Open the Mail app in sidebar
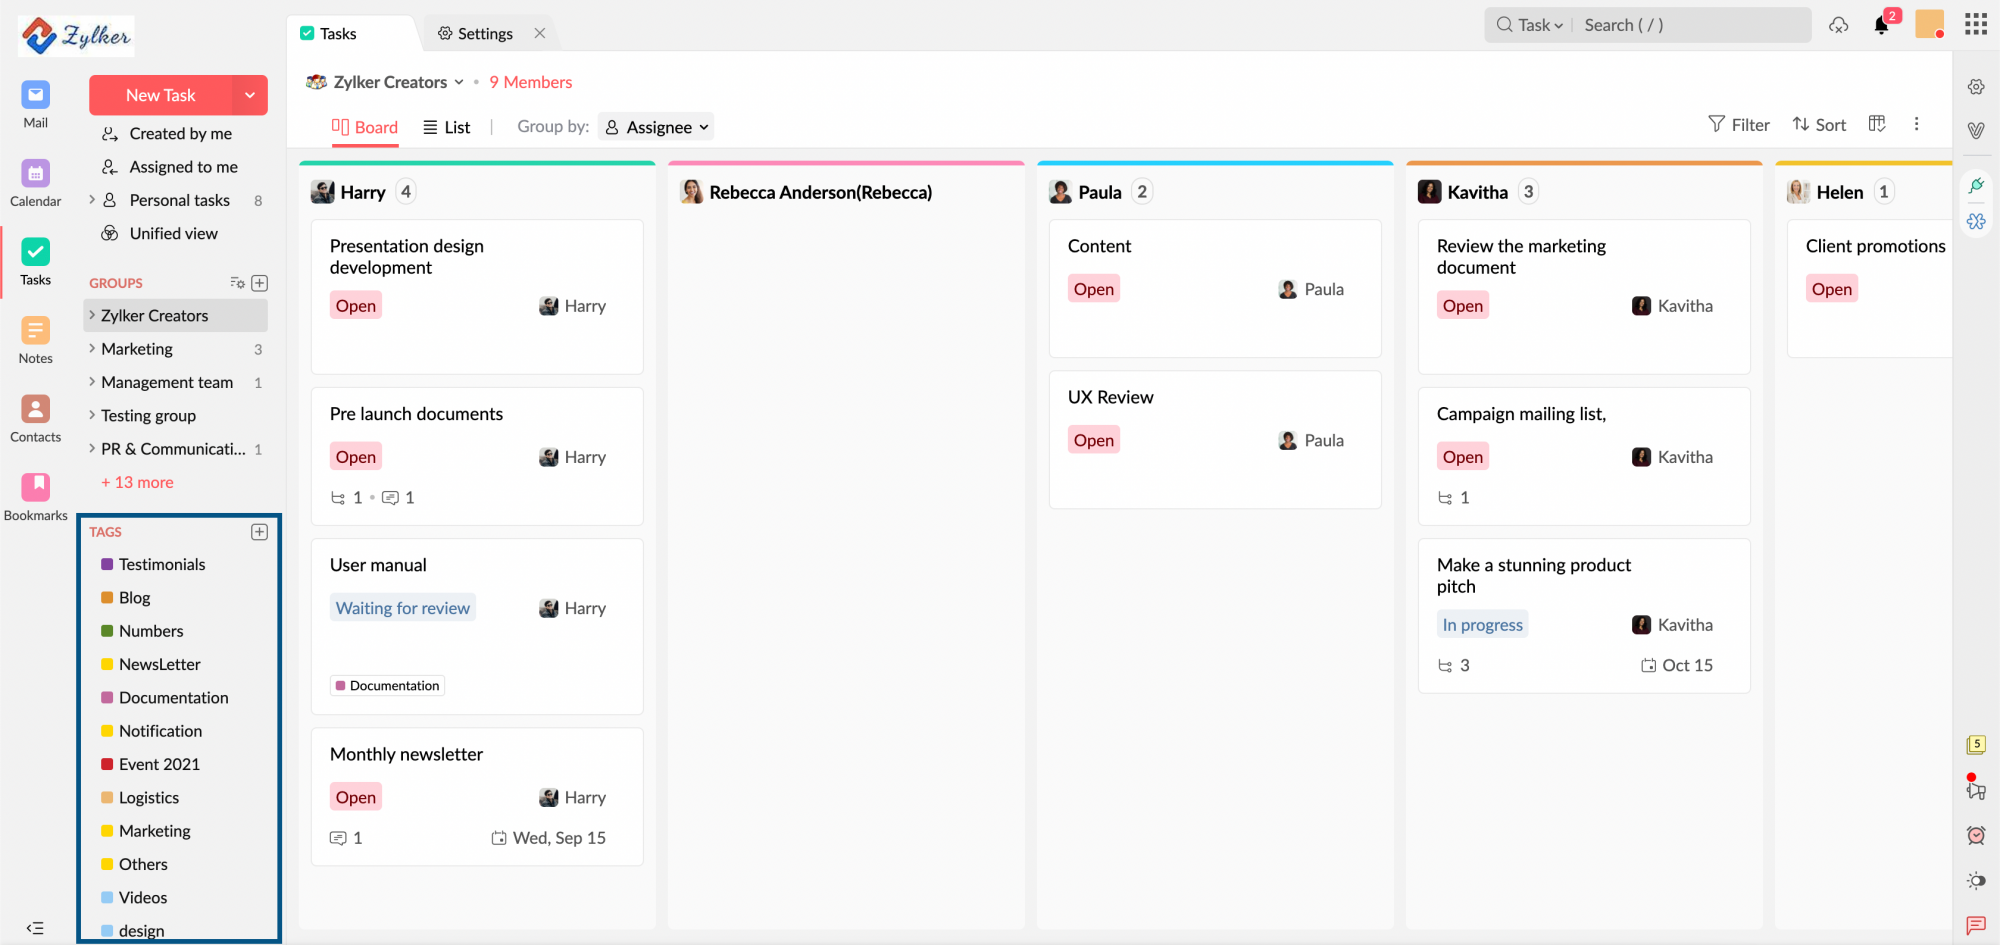The height and width of the screenshot is (945, 2000). pyautogui.click(x=35, y=104)
